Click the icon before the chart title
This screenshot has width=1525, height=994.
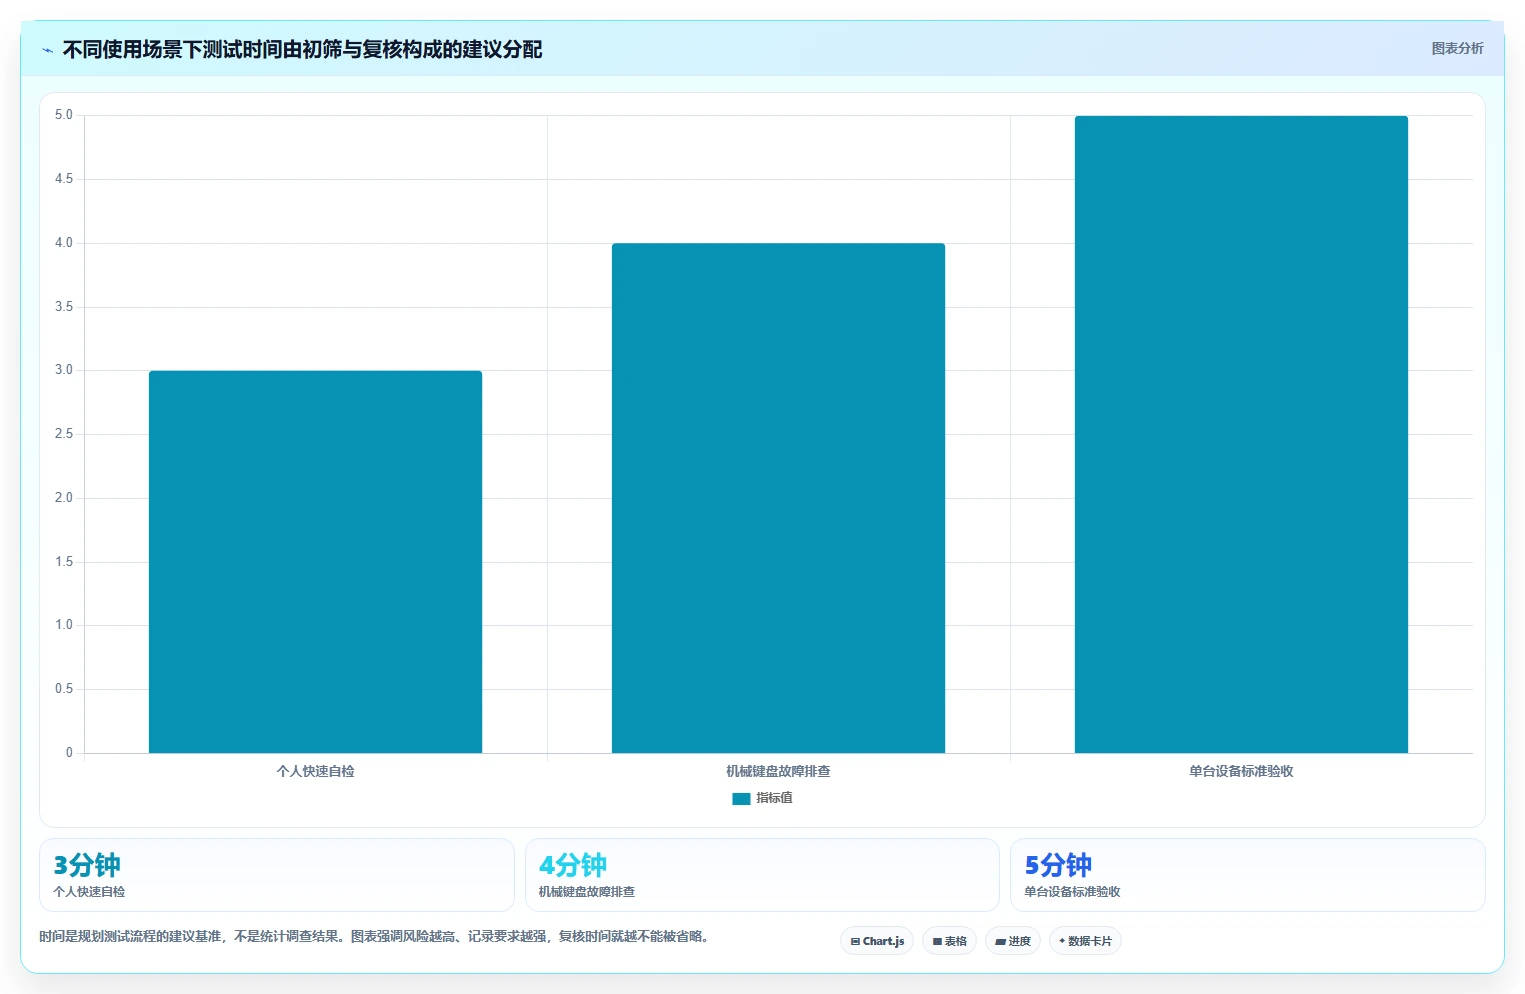click(x=47, y=50)
